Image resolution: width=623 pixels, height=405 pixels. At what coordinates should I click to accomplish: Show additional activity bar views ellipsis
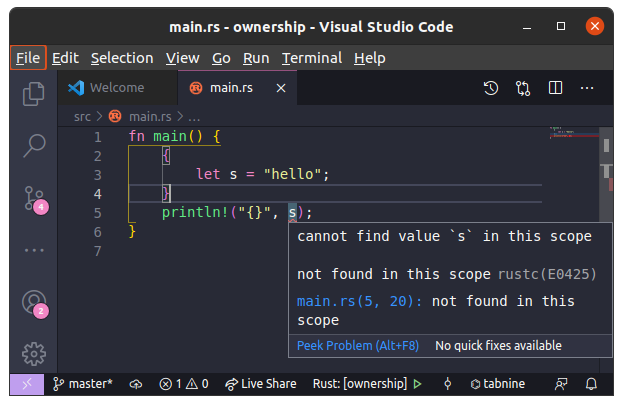pyautogui.click(x=34, y=250)
